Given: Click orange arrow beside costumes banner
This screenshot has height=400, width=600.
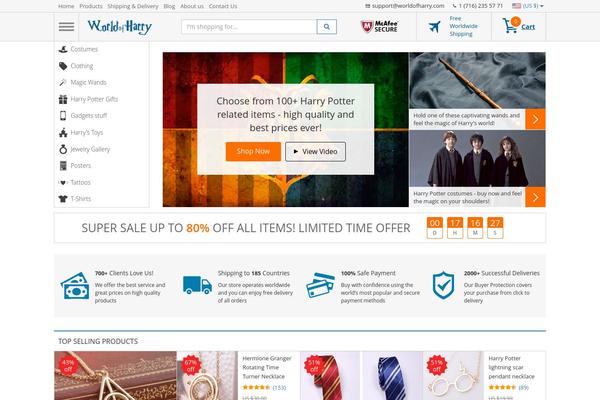Looking at the screenshot, I should 535,197.
